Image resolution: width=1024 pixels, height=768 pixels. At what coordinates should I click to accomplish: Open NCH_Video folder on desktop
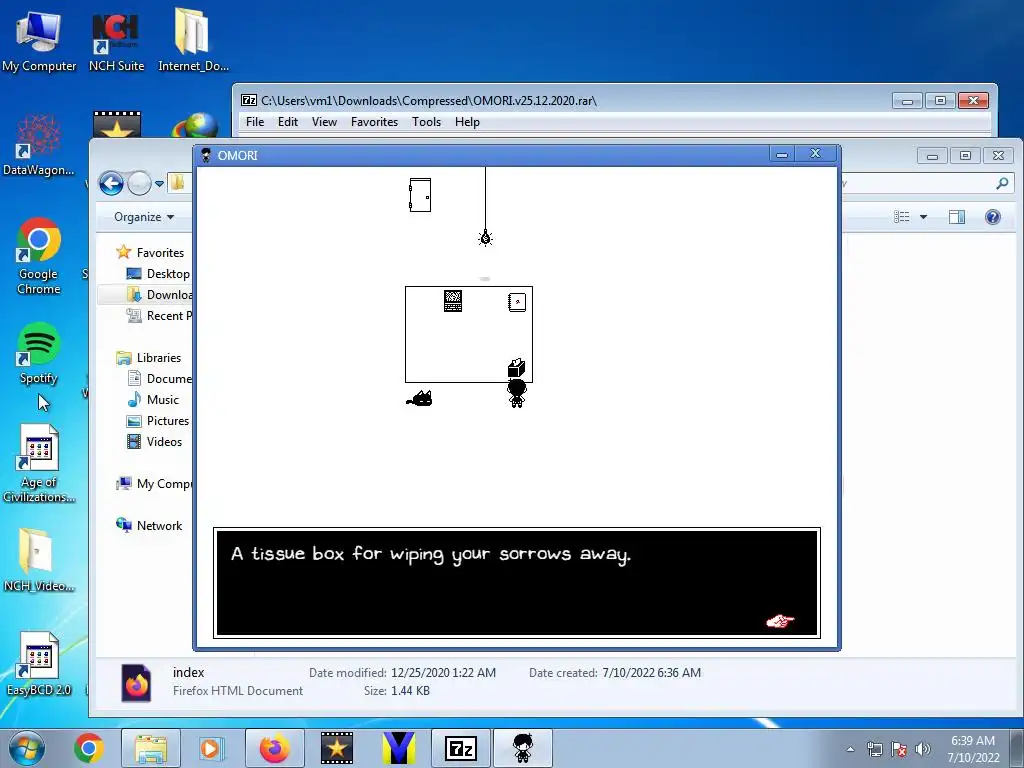click(39, 560)
